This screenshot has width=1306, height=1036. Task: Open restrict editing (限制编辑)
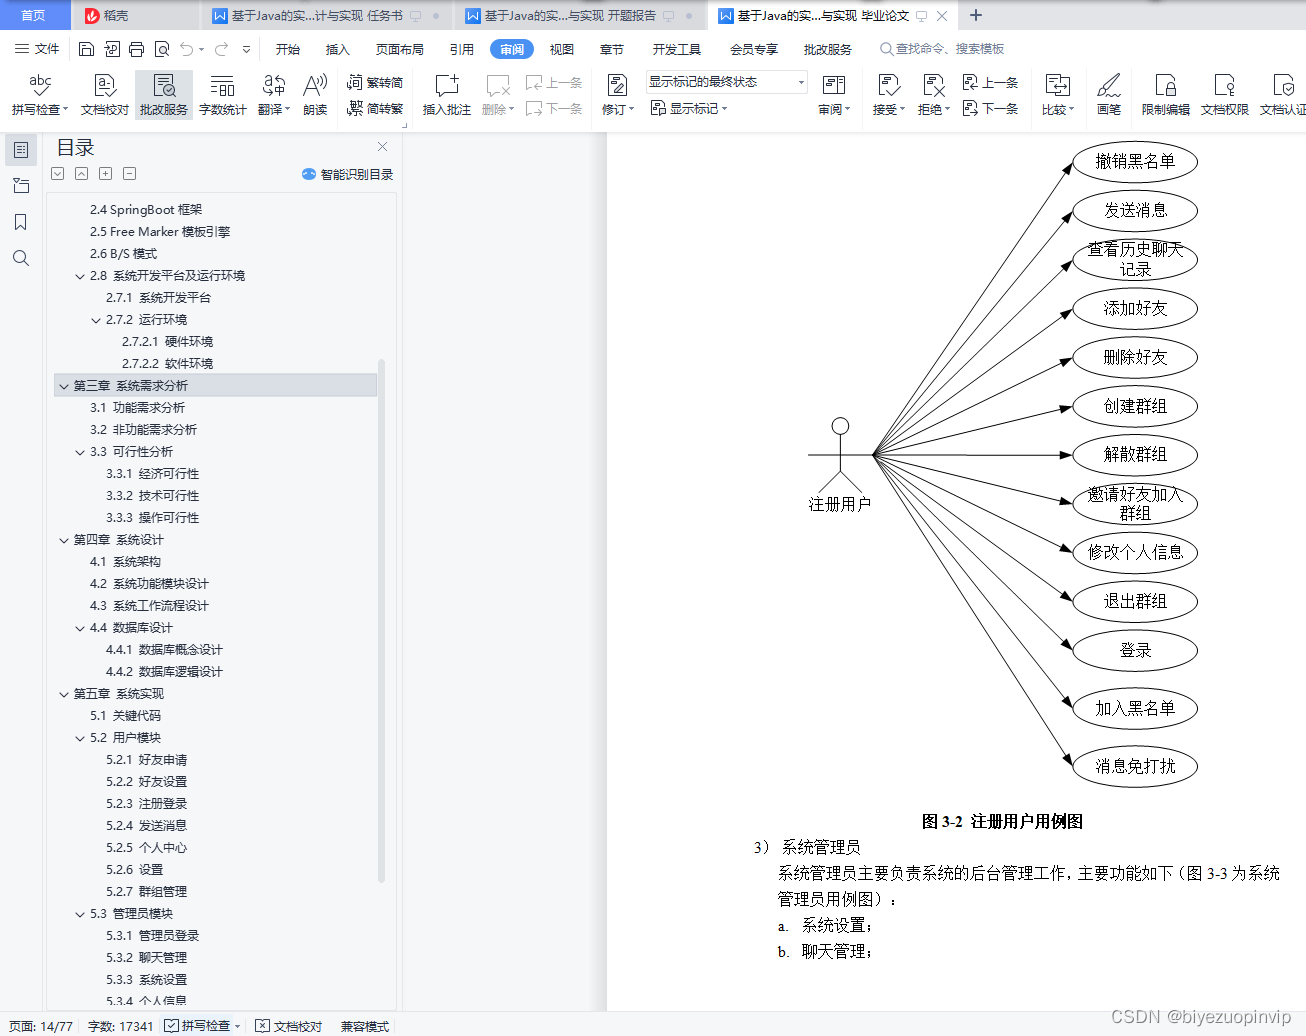pyautogui.click(x=1166, y=95)
